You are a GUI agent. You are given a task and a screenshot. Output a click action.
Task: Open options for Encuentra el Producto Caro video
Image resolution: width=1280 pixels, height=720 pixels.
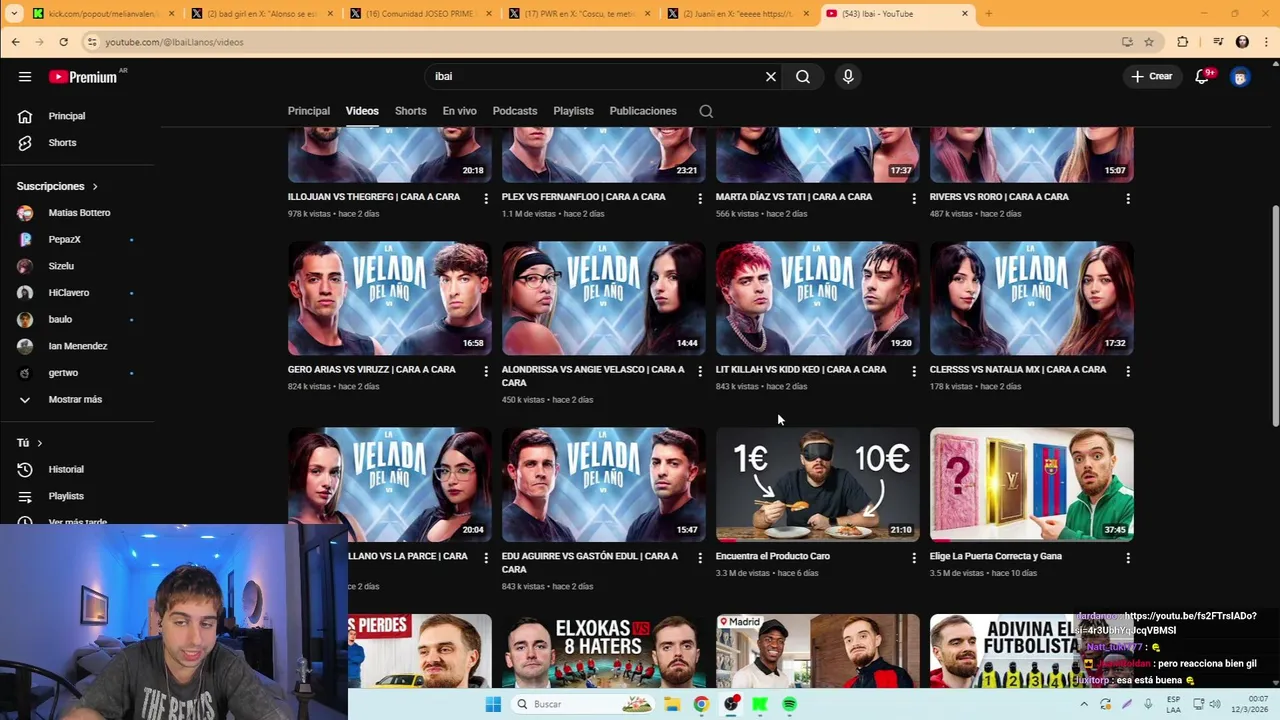pyautogui.click(x=914, y=558)
